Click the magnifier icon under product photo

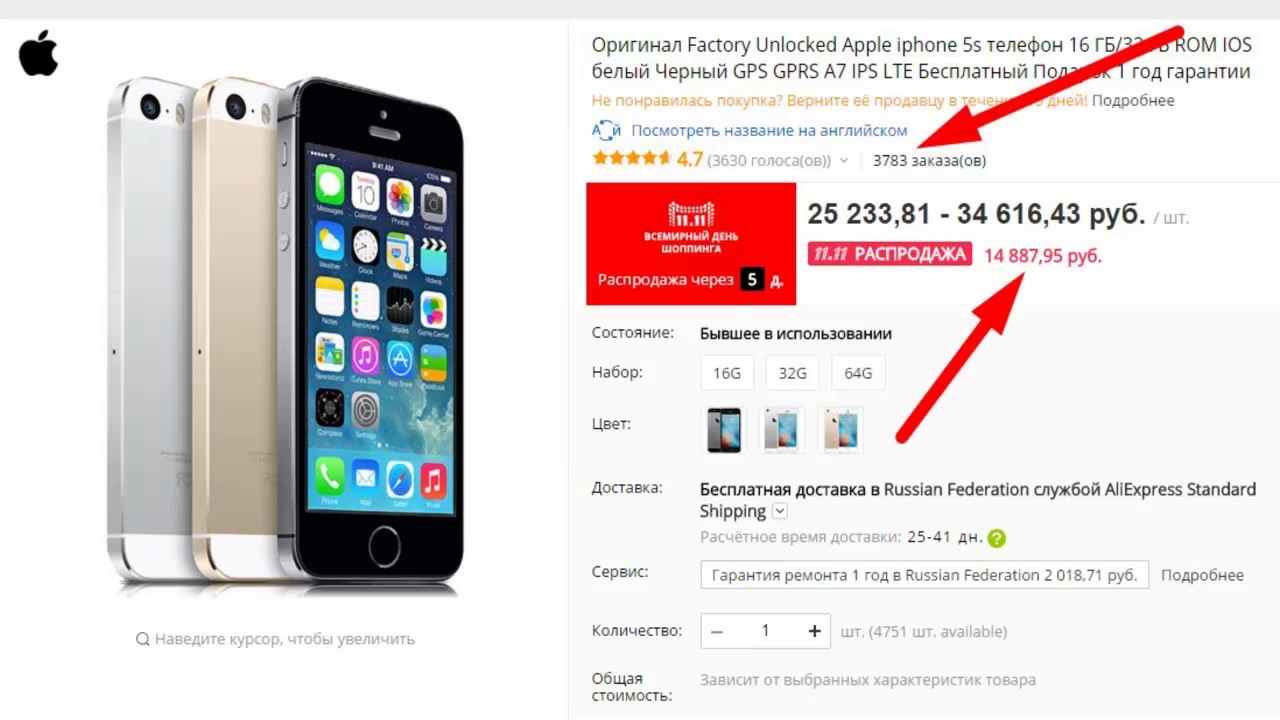[x=142, y=639]
